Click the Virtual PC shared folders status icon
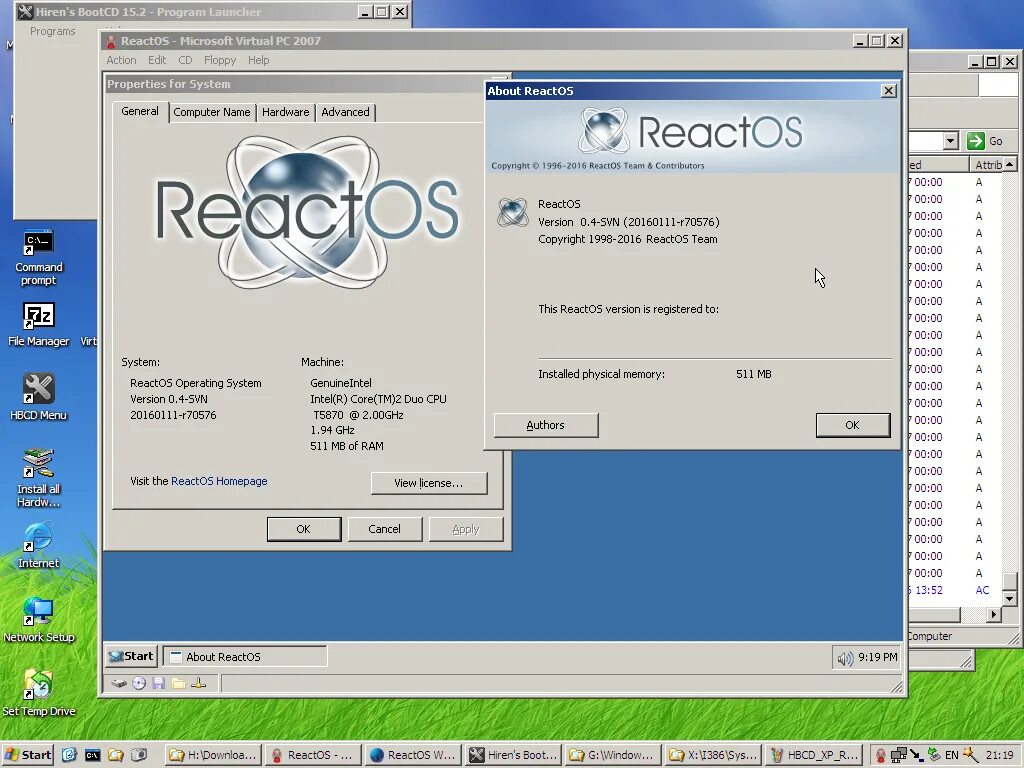Image resolution: width=1024 pixels, height=768 pixels. pyautogui.click(x=178, y=684)
